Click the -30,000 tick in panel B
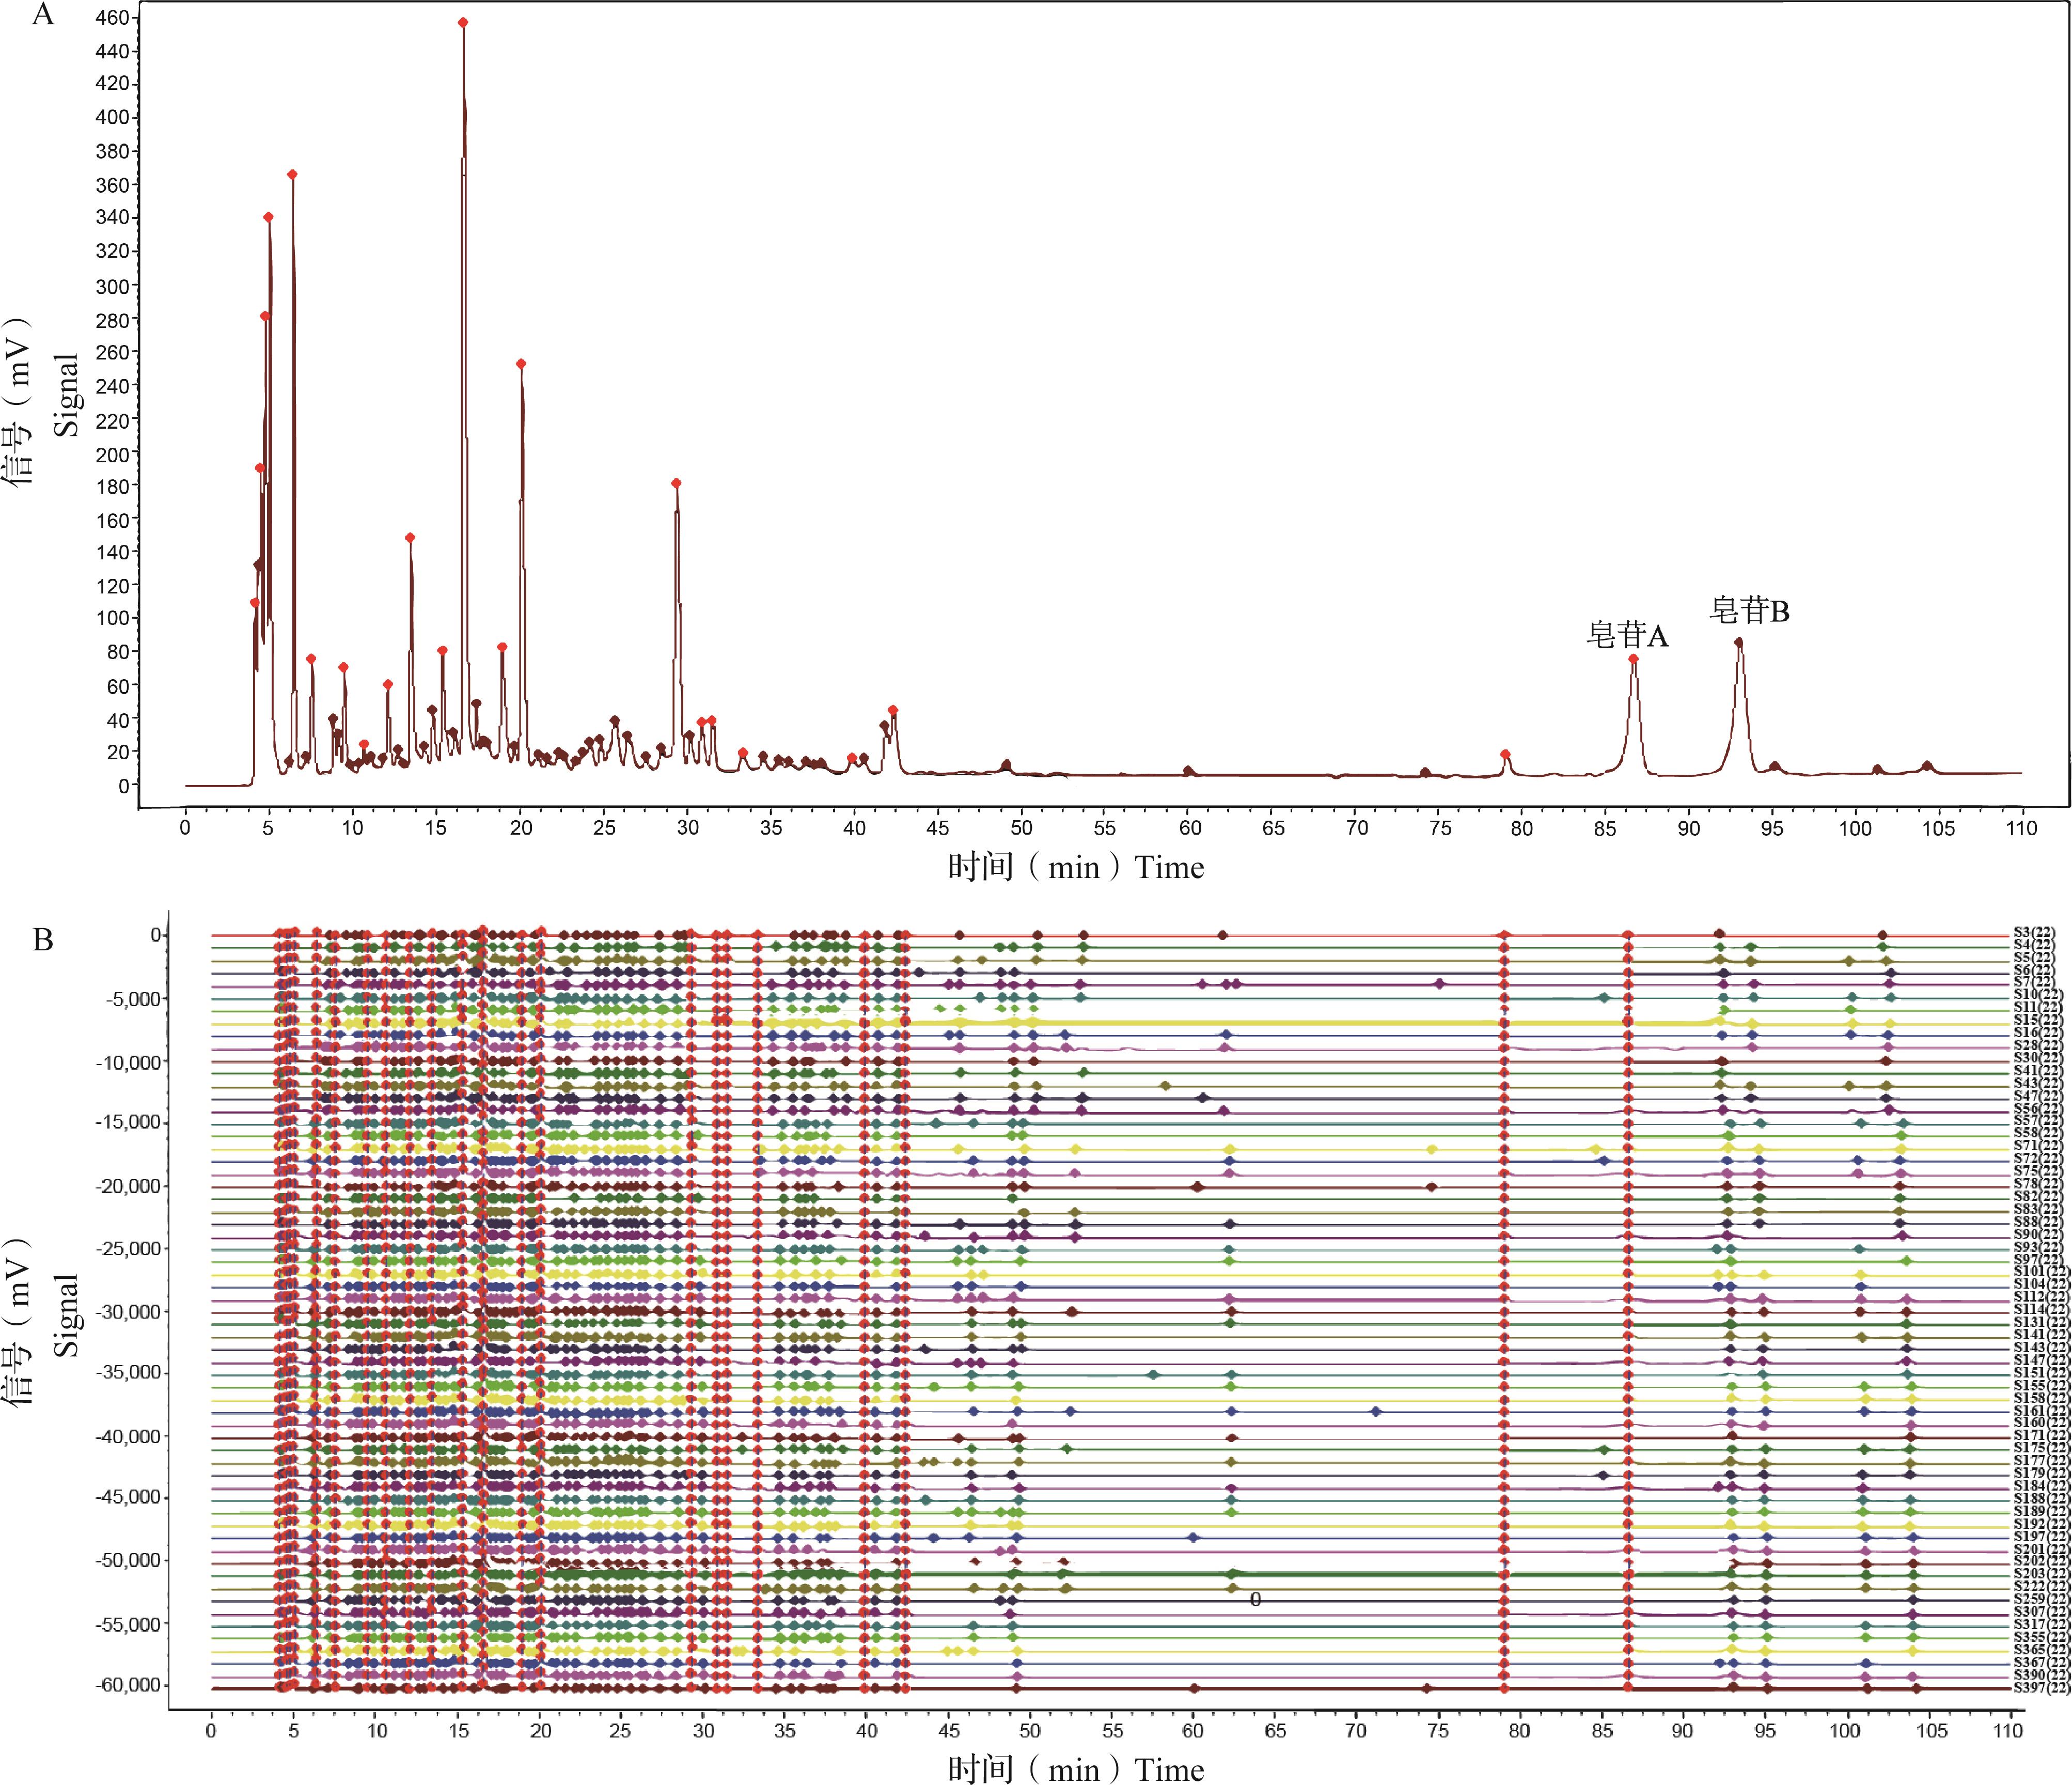 [128, 1311]
